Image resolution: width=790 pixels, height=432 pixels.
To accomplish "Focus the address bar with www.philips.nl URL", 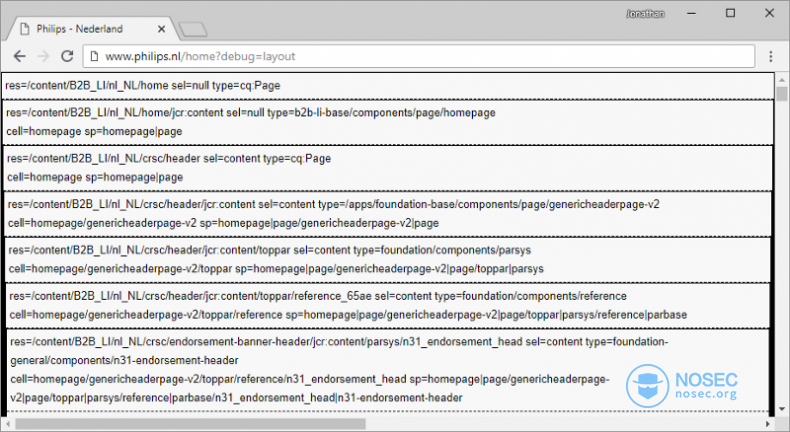I will [x=418, y=56].
